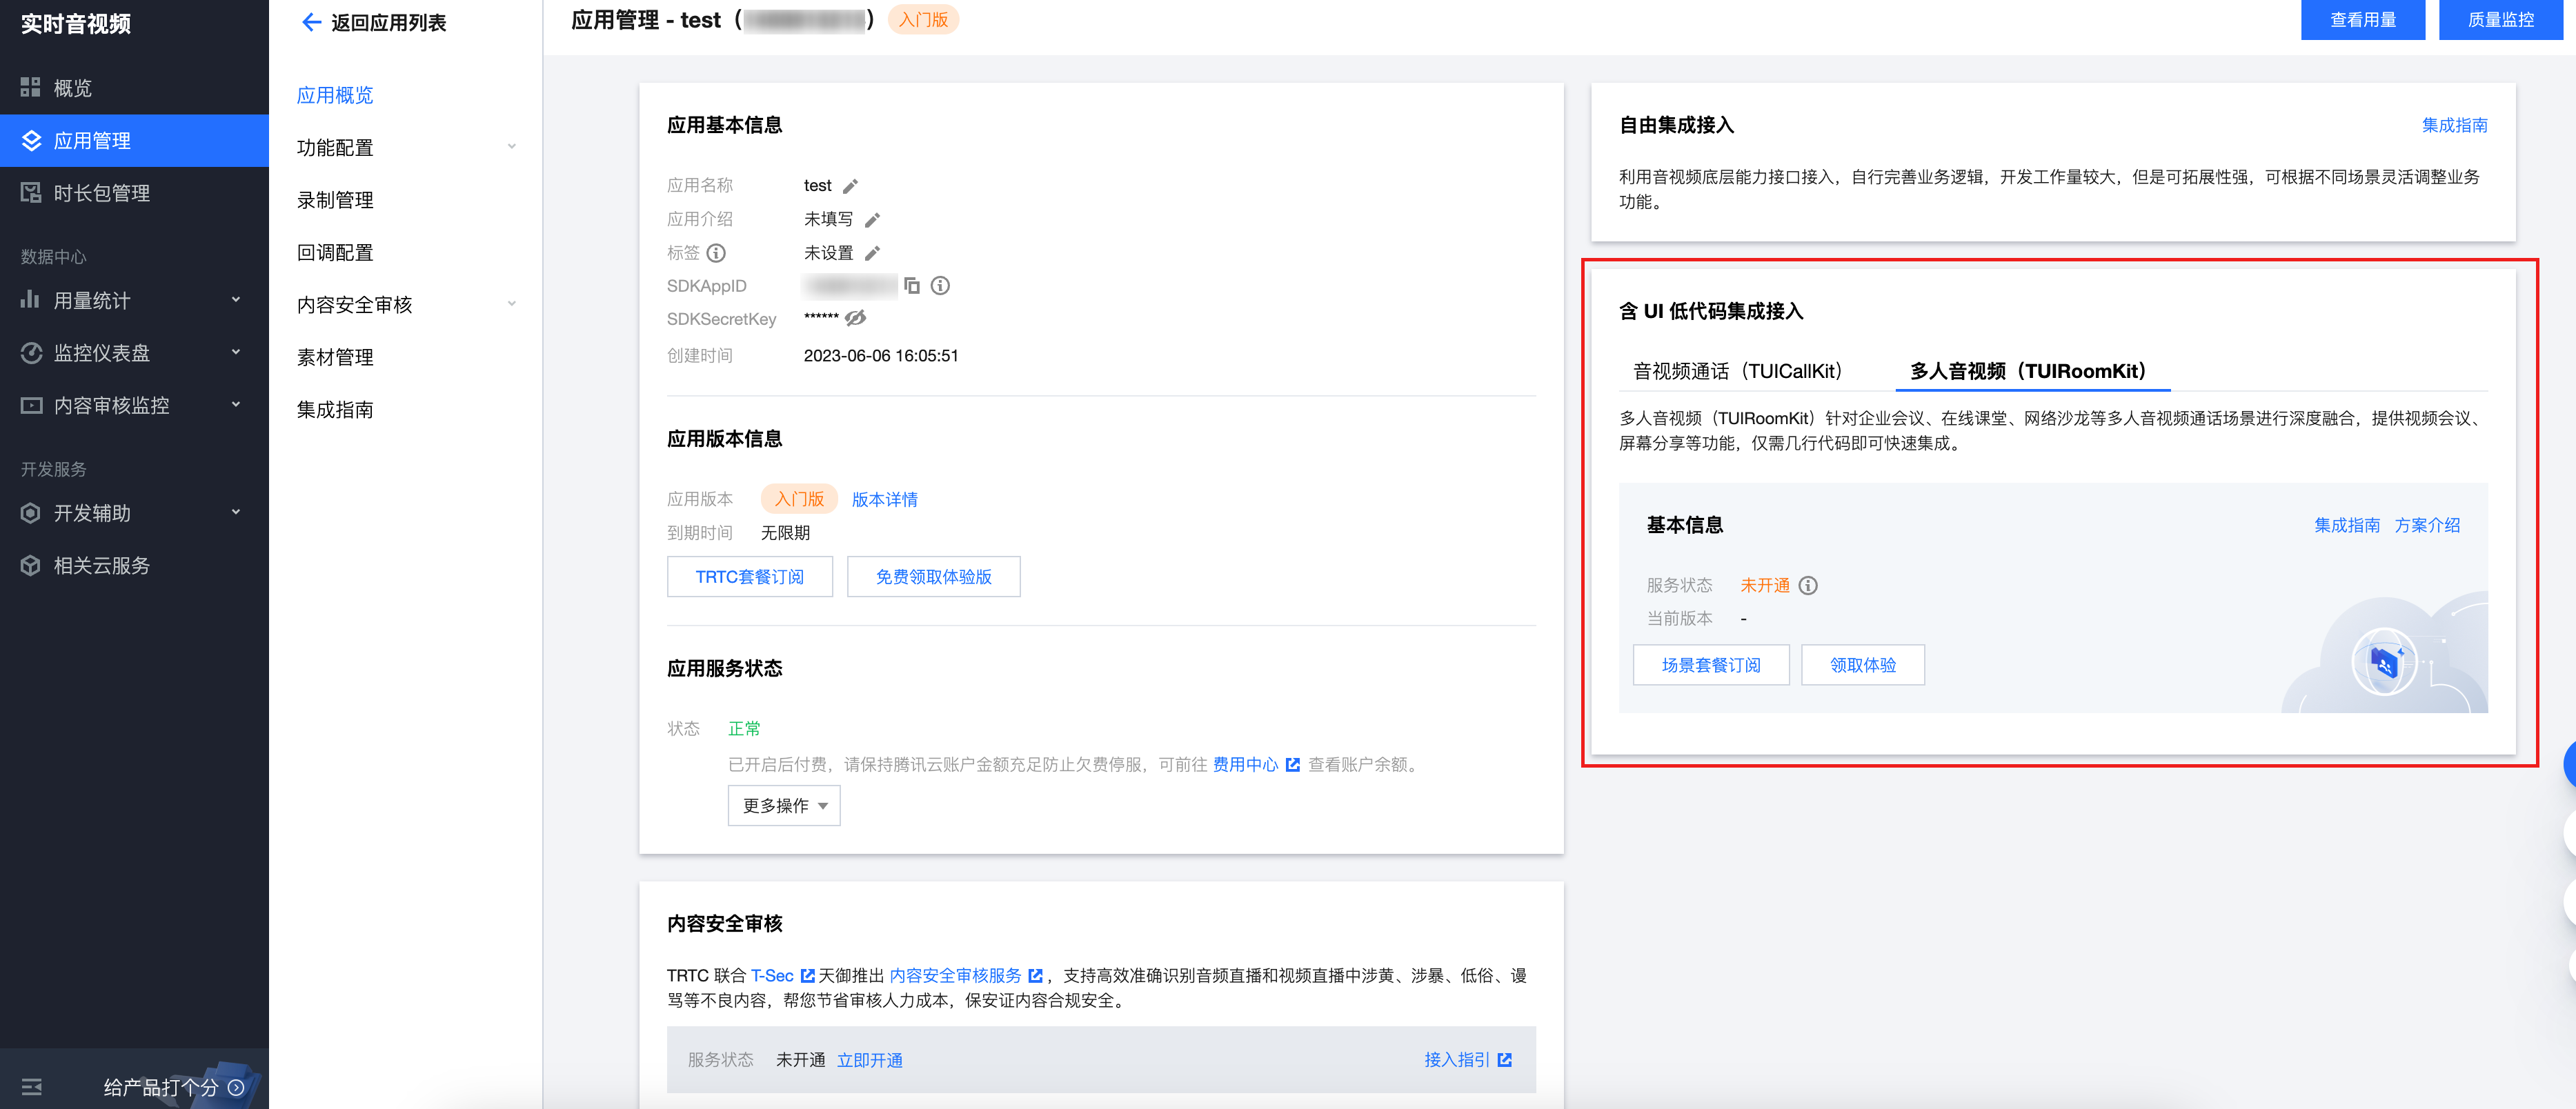
Task: Click pencil icon next to 标签 未设置
Action: pos(872,253)
